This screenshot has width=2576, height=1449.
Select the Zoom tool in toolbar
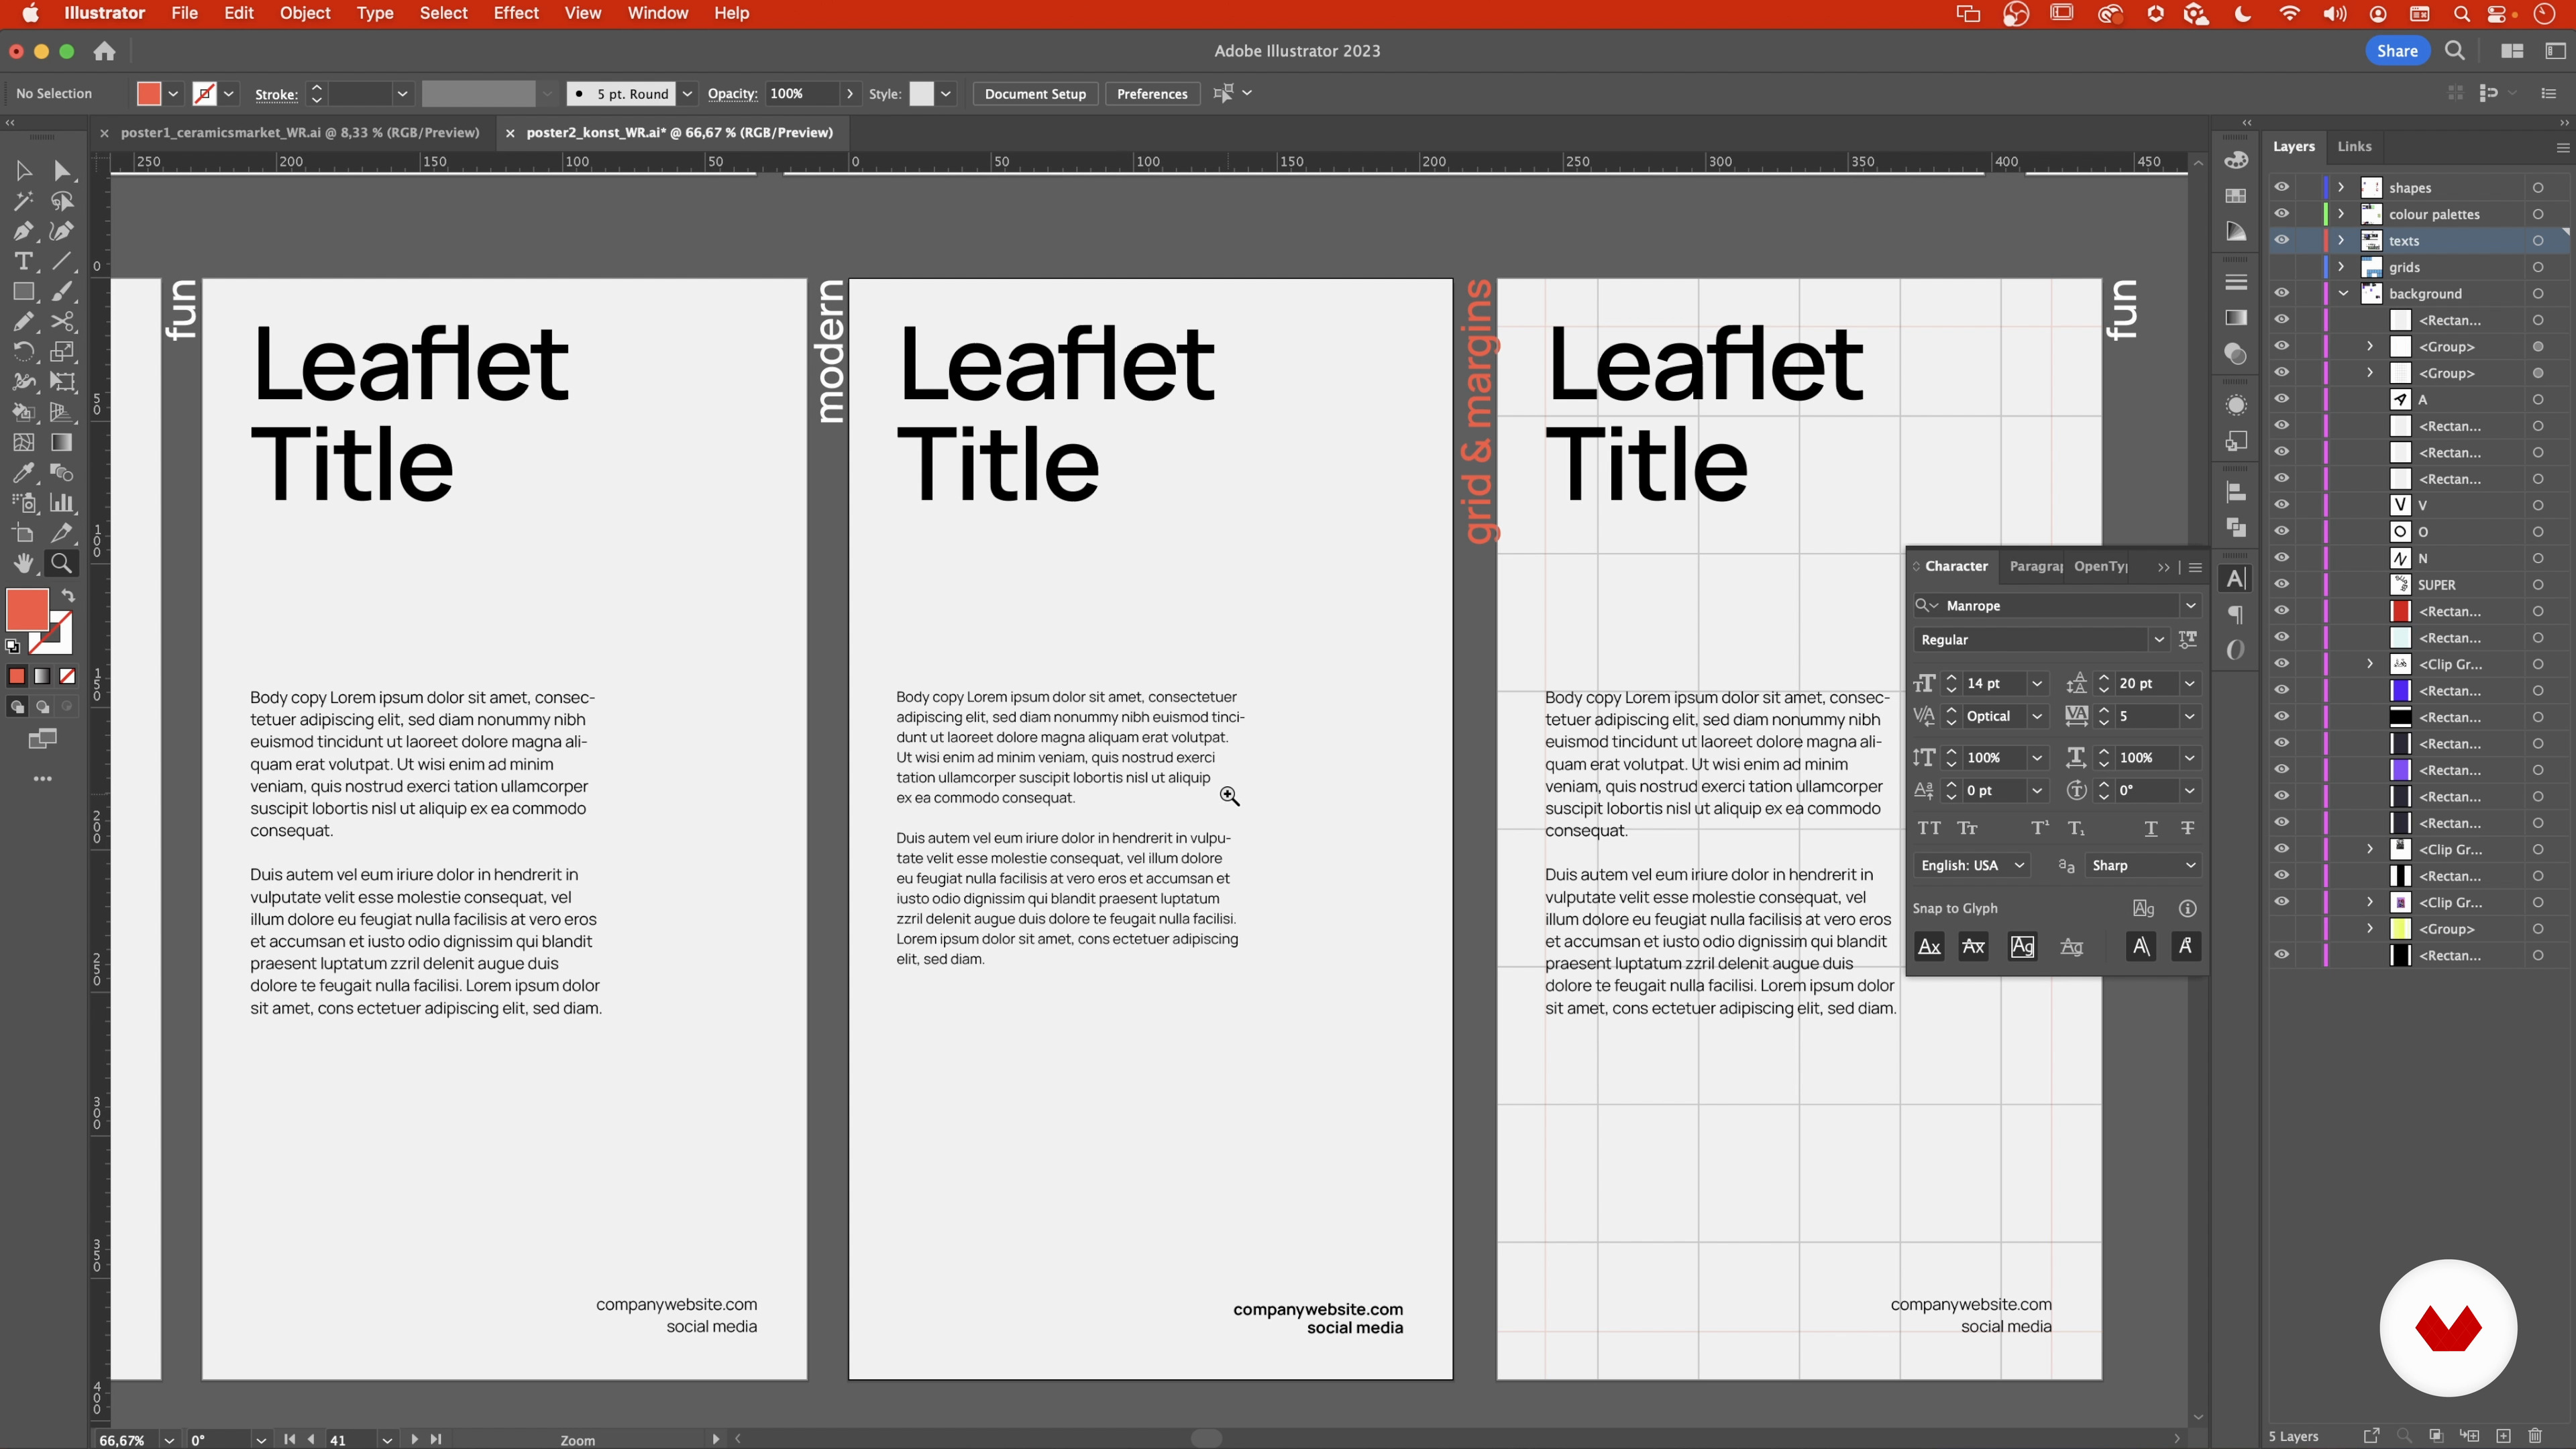62,564
